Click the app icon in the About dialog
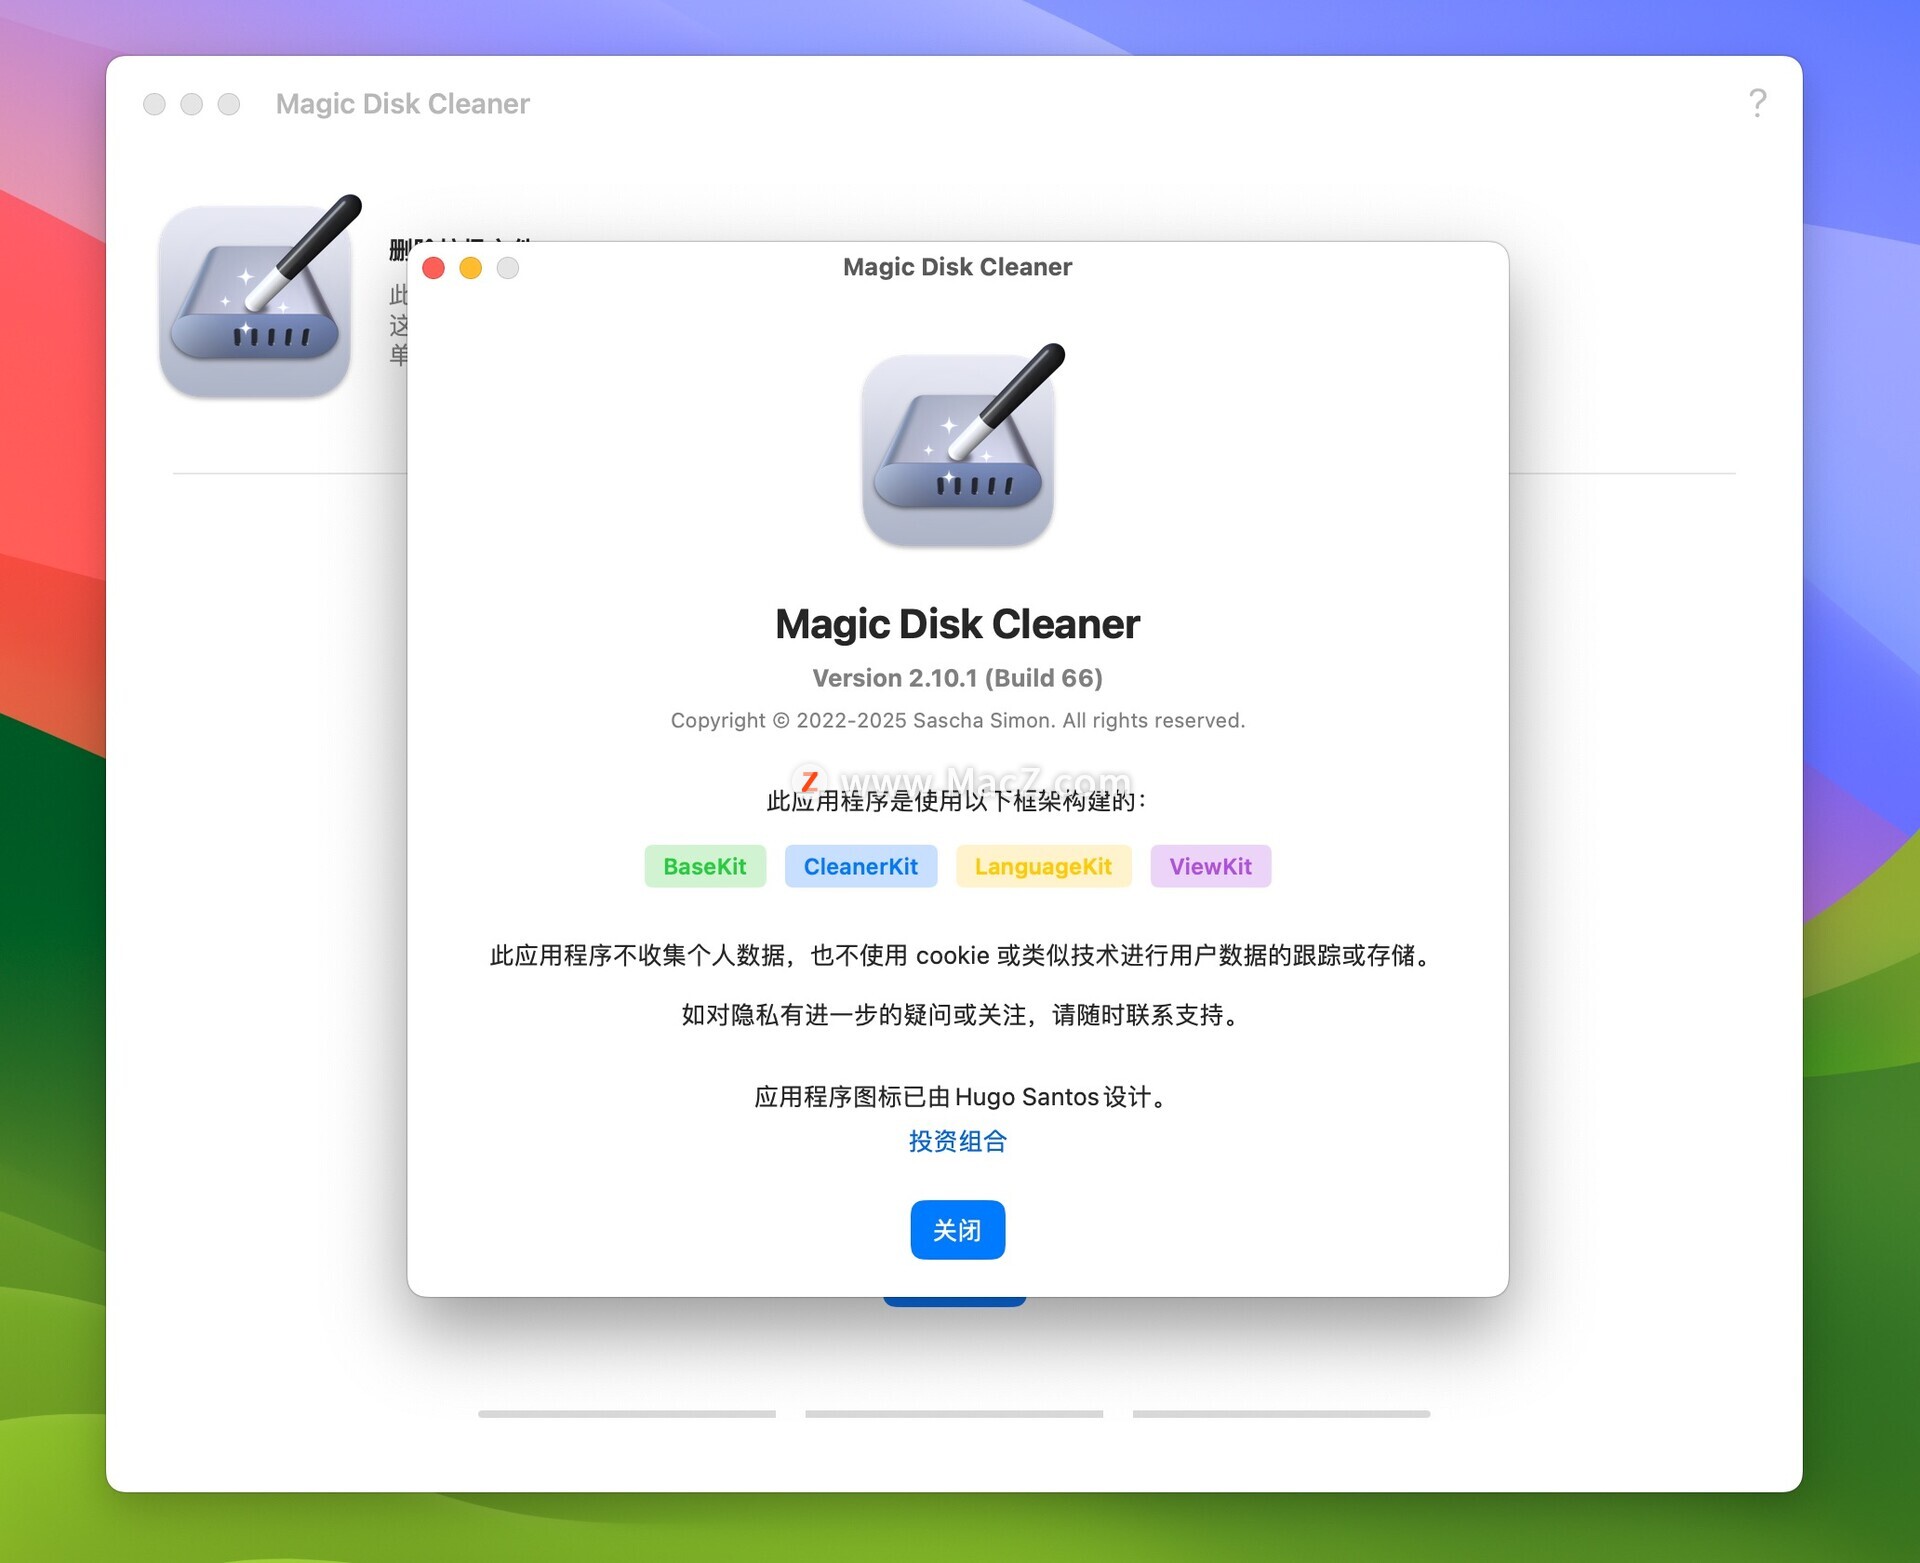Screen dimensions: 1920x1563 coord(963,446)
